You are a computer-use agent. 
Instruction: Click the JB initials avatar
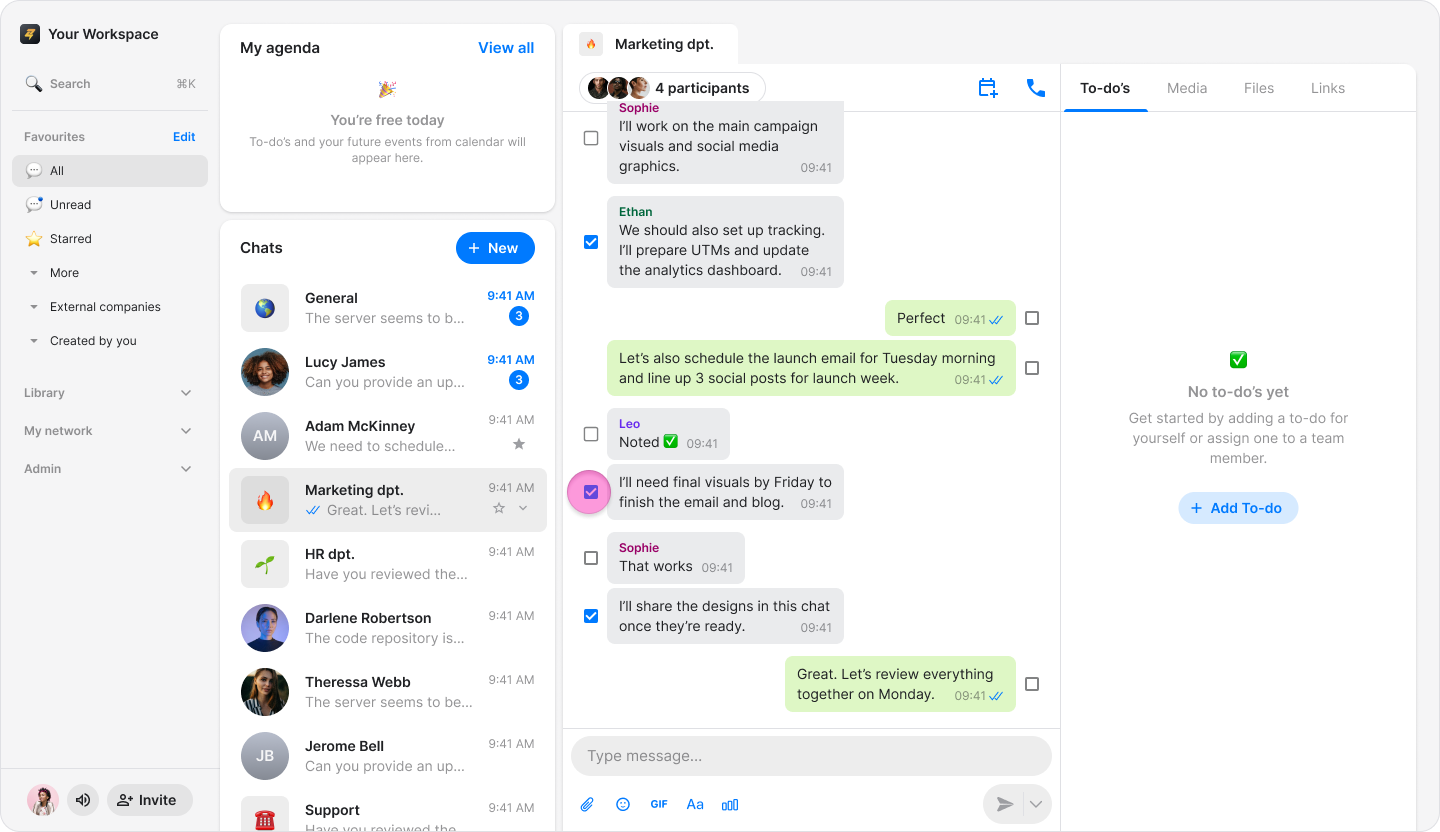(x=265, y=756)
